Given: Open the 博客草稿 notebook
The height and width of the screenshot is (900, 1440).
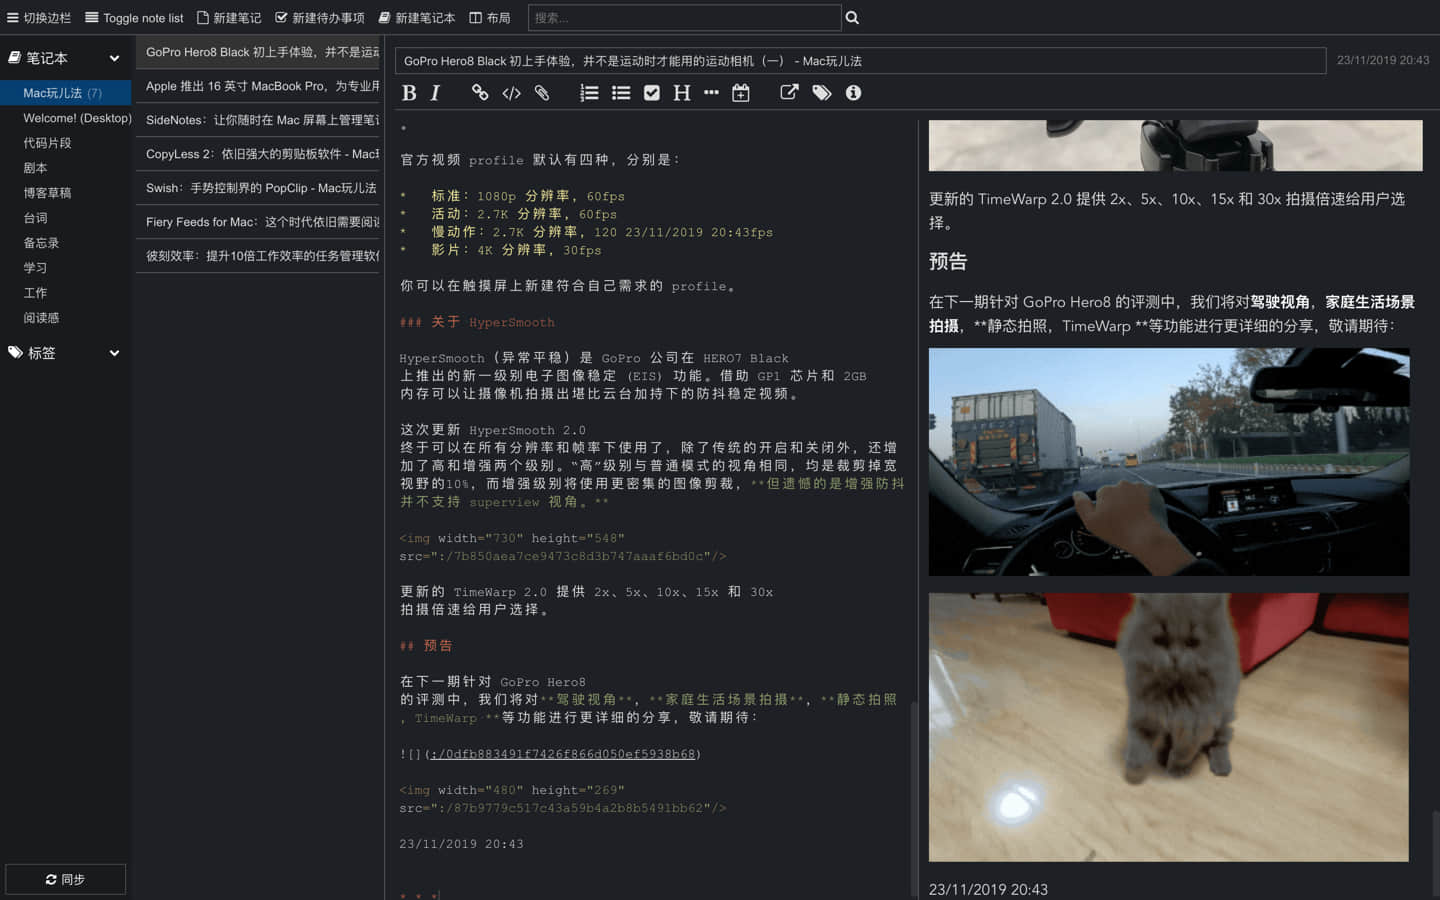Looking at the screenshot, I should 66,193.
